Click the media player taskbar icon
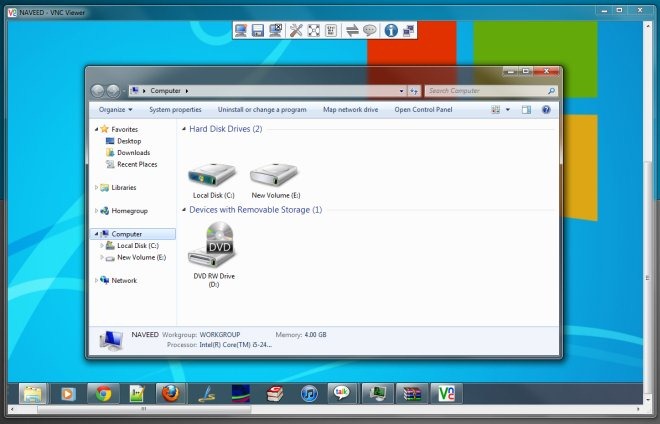The height and width of the screenshot is (424, 660). (68, 394)
